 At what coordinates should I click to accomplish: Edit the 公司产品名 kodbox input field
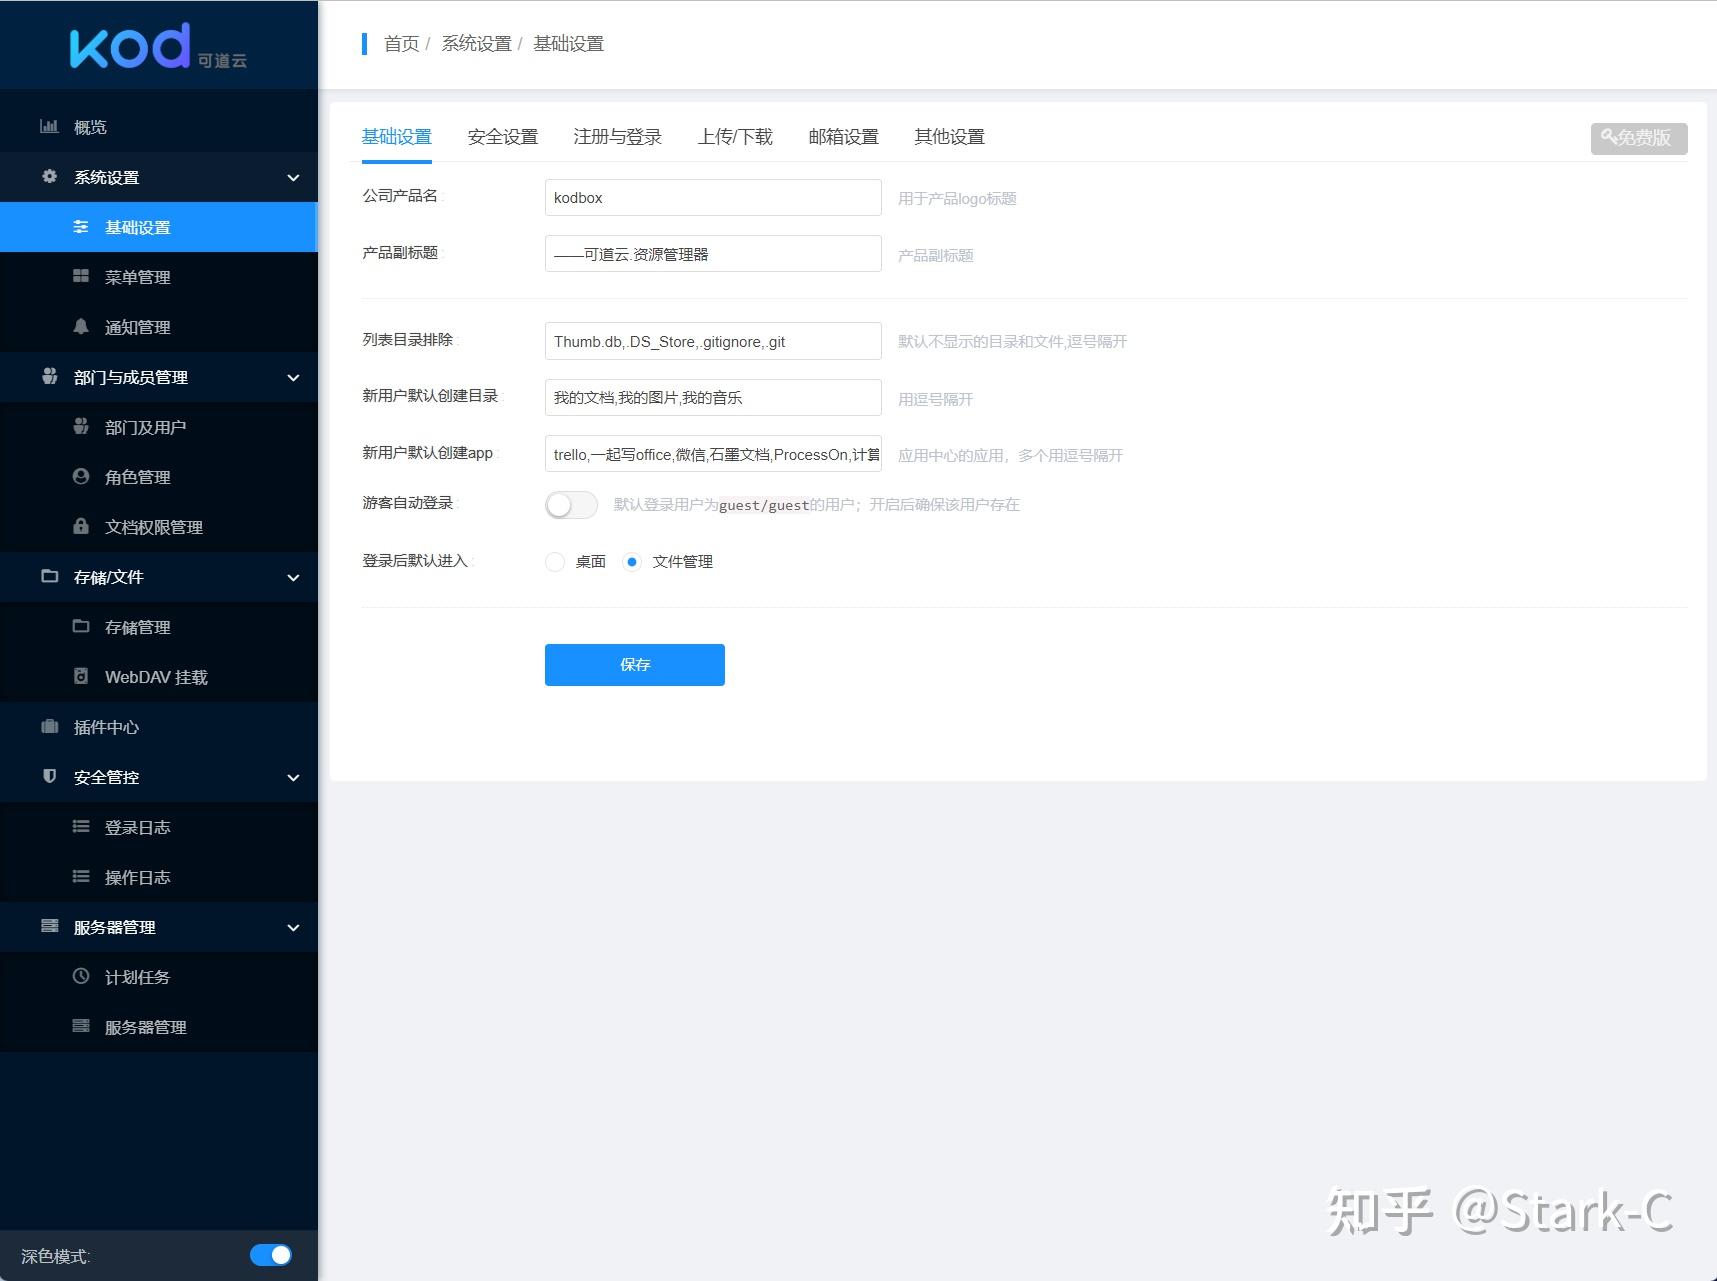(712, 197)
